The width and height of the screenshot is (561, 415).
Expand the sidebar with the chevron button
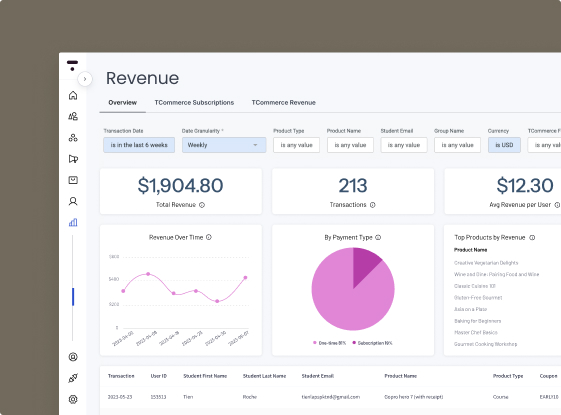[x=85, y=79]
